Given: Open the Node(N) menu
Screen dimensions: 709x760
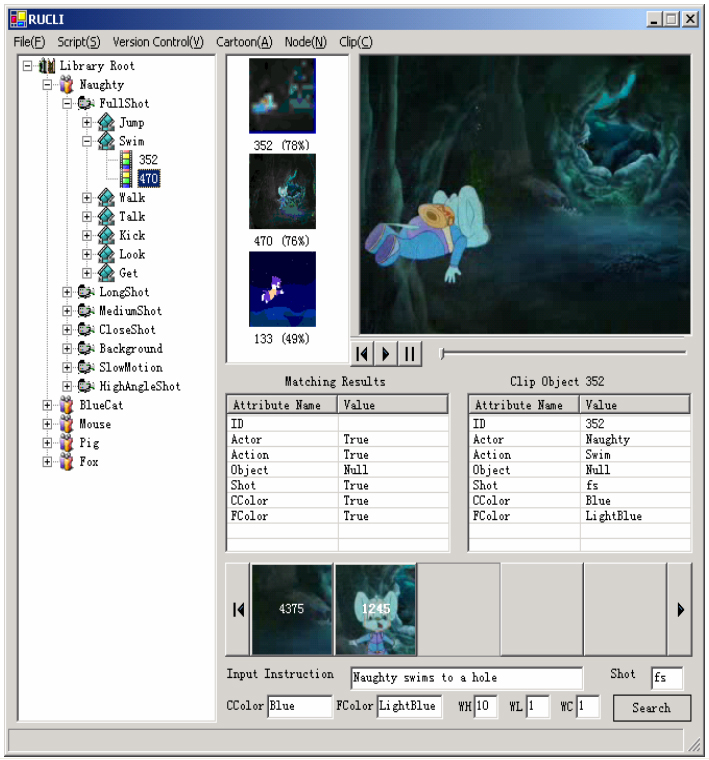Looking at the screenshot, I should 306,42.
